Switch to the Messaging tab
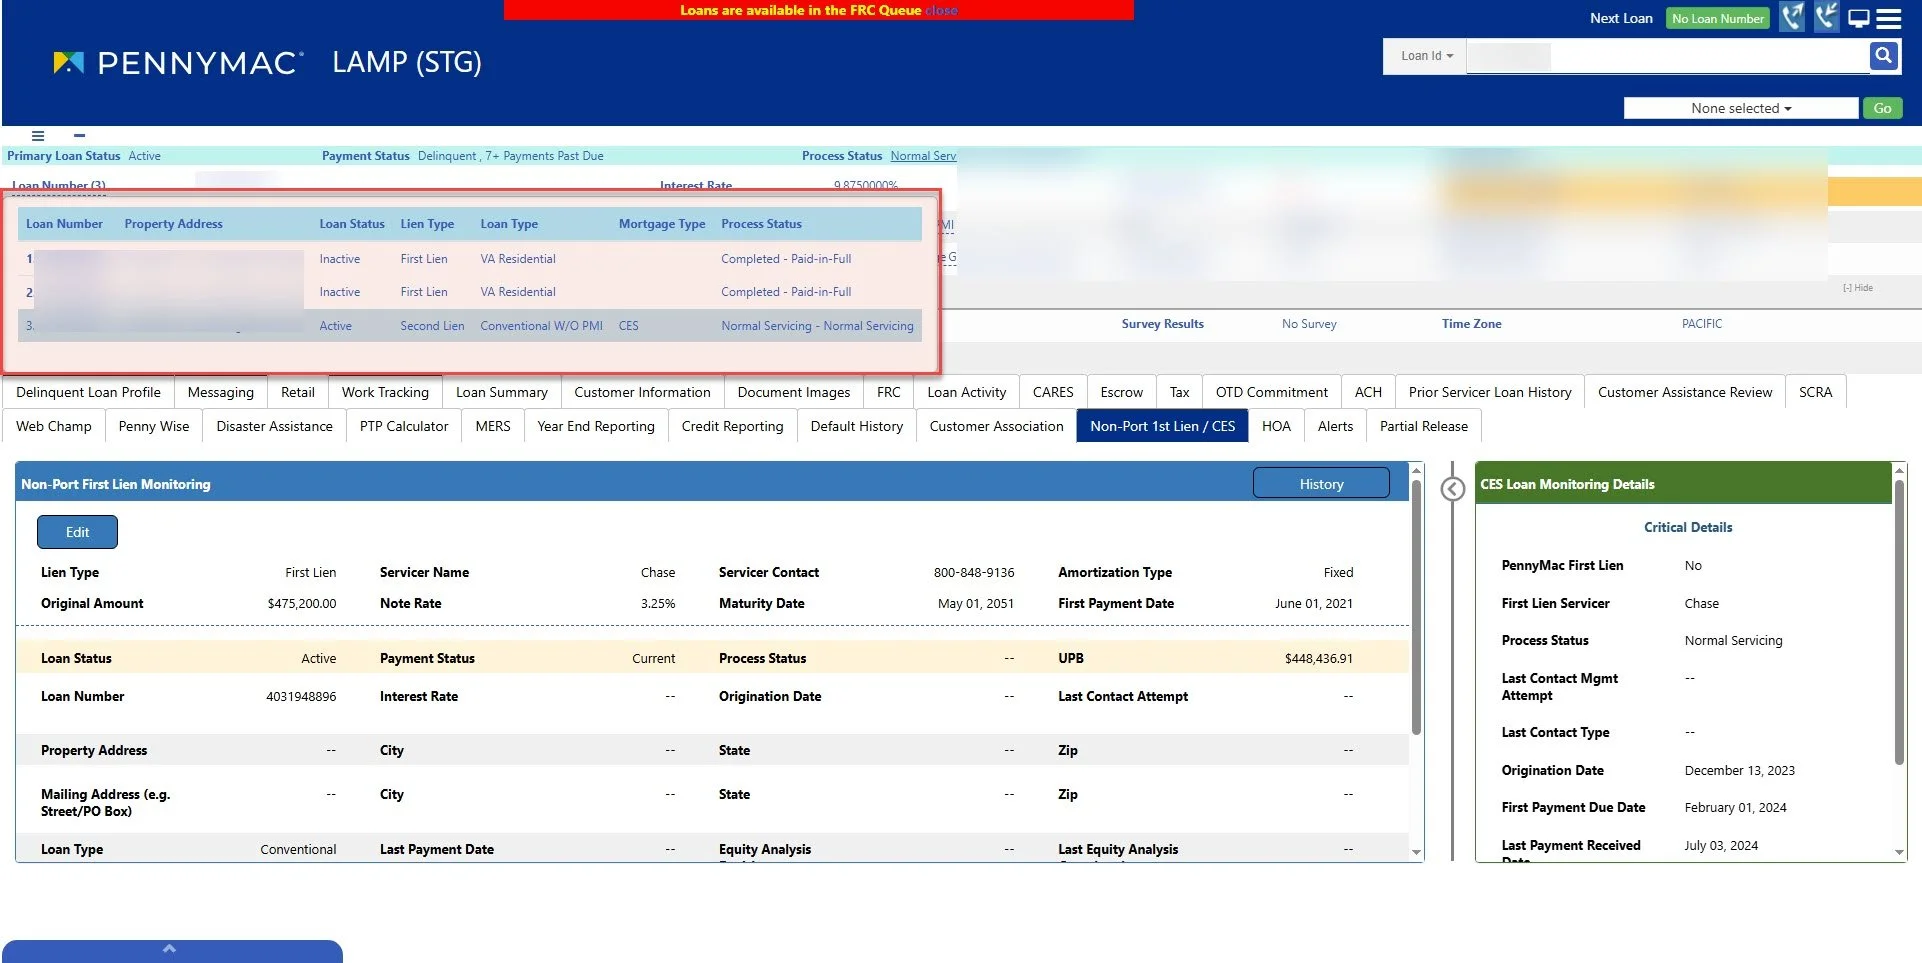Screen dimensions: 1922x963 (x=221, y=392)
